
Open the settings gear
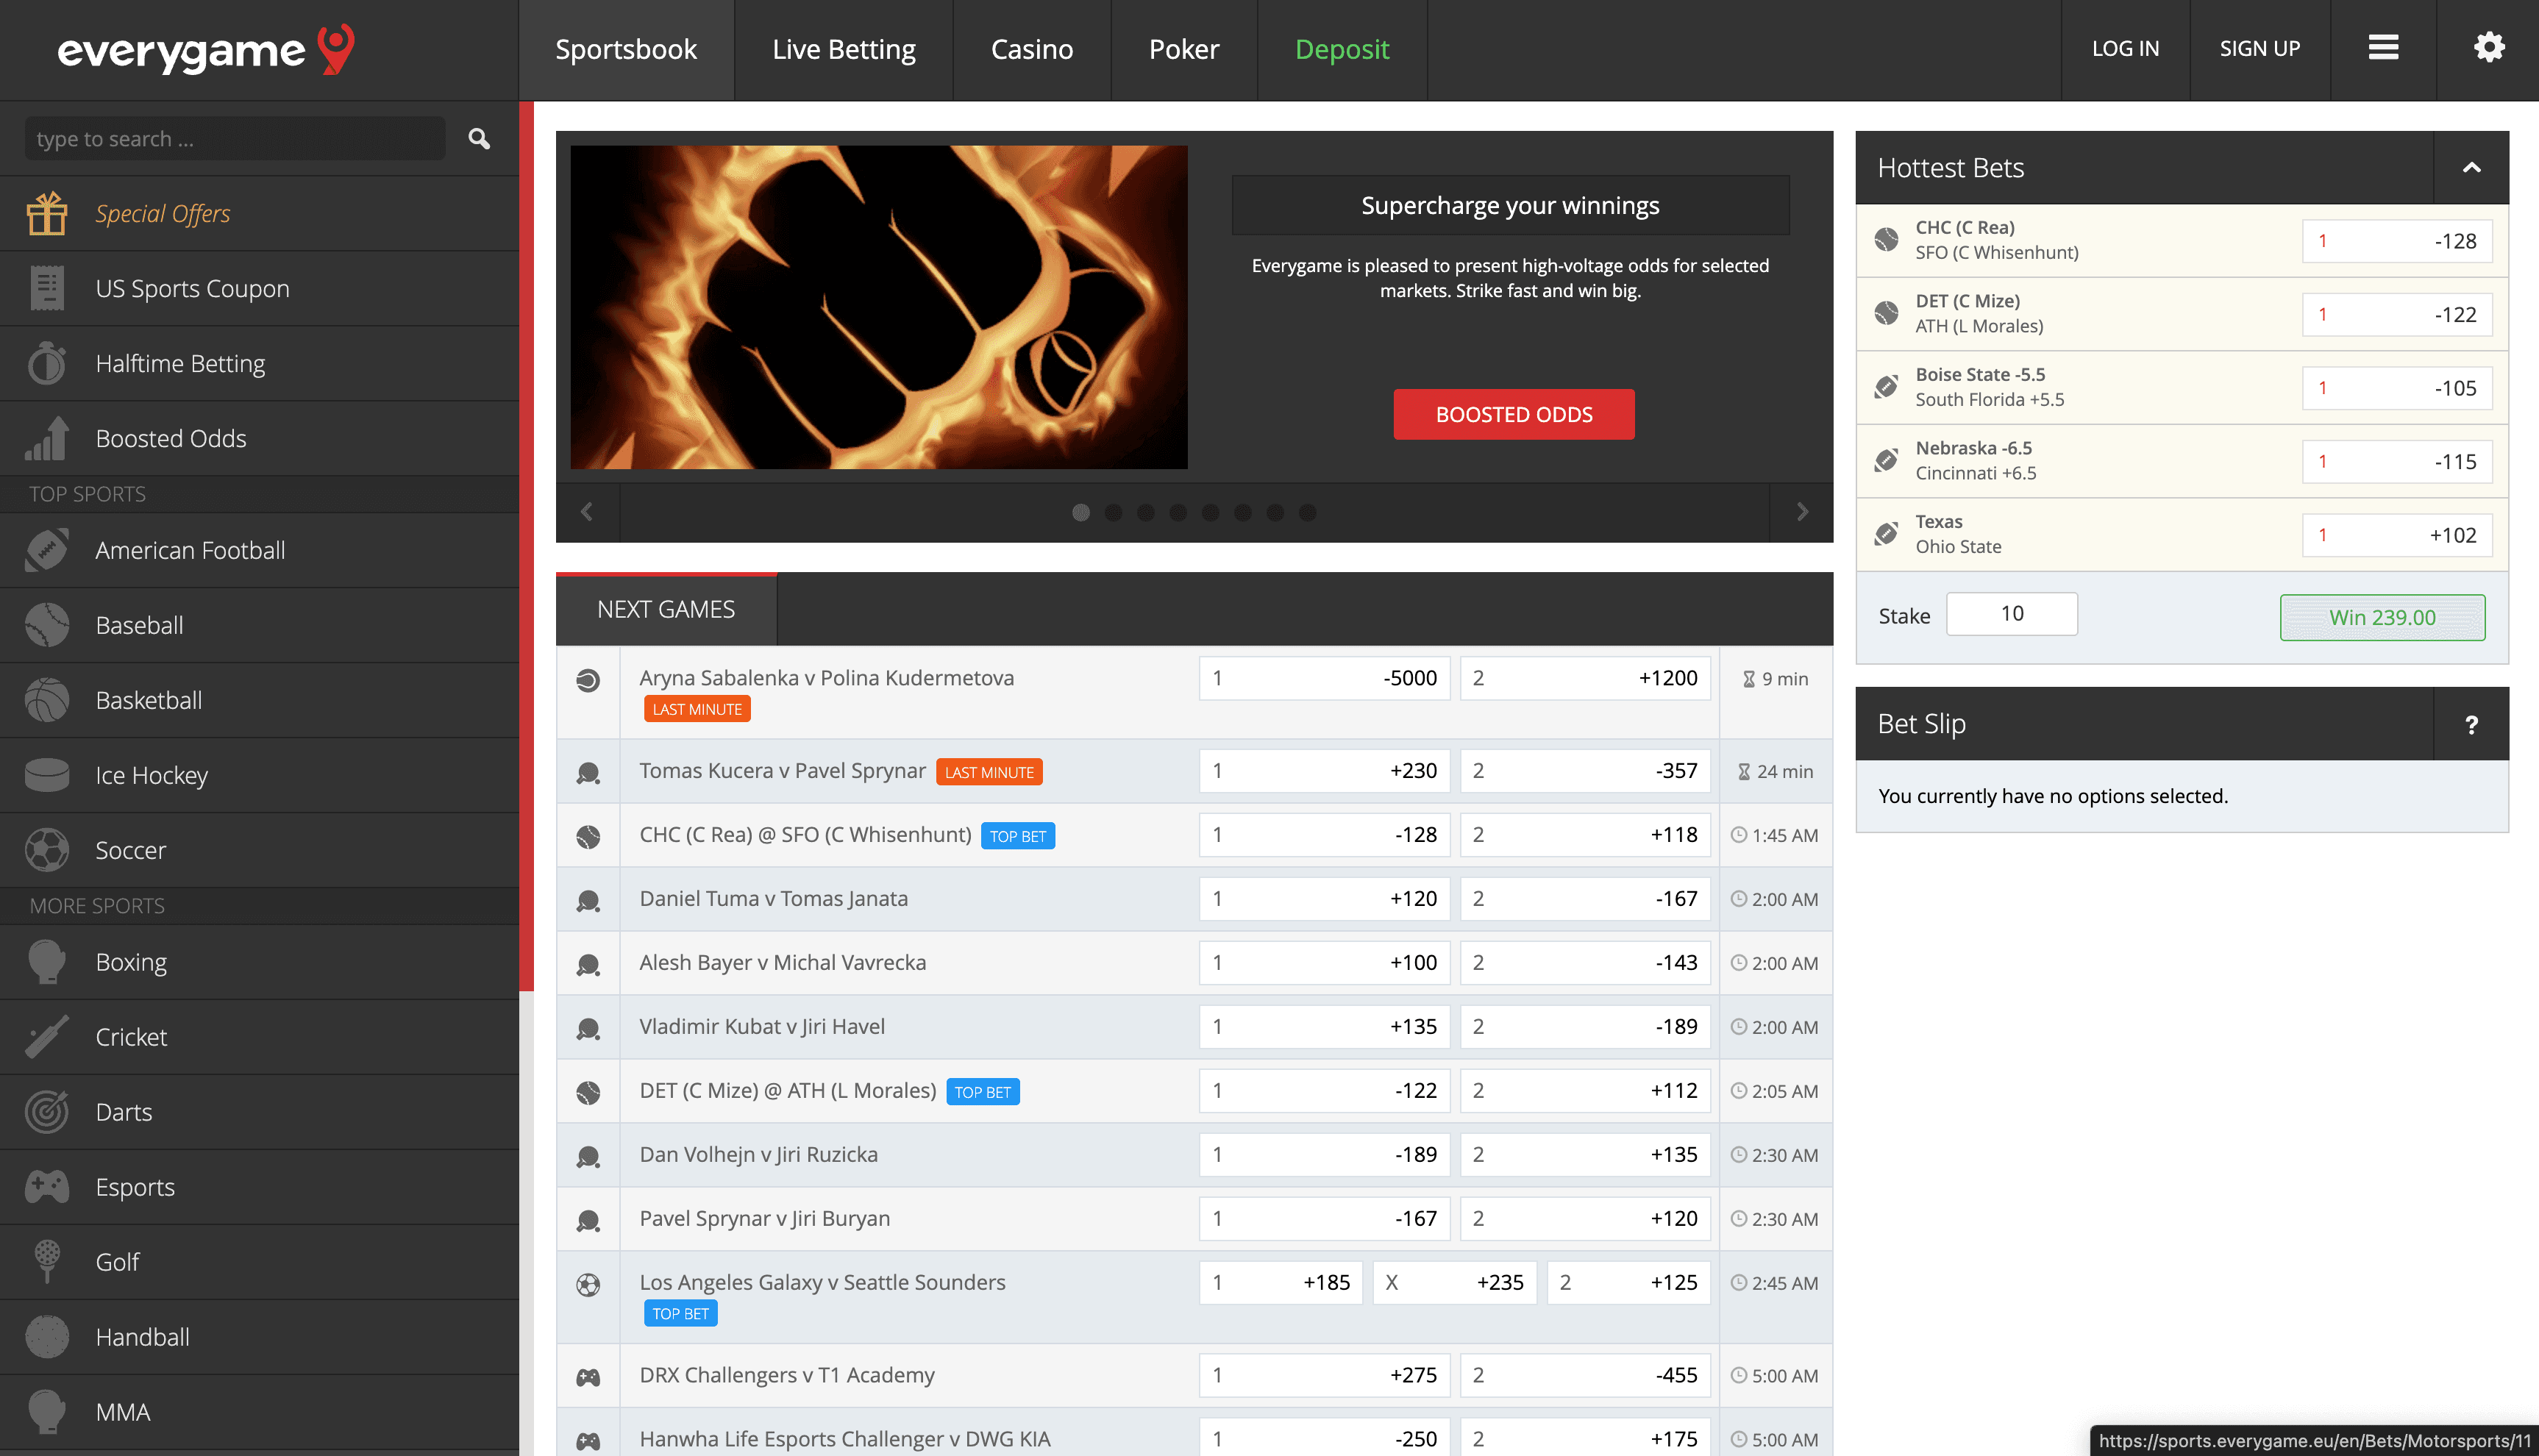click(2489, 47)
